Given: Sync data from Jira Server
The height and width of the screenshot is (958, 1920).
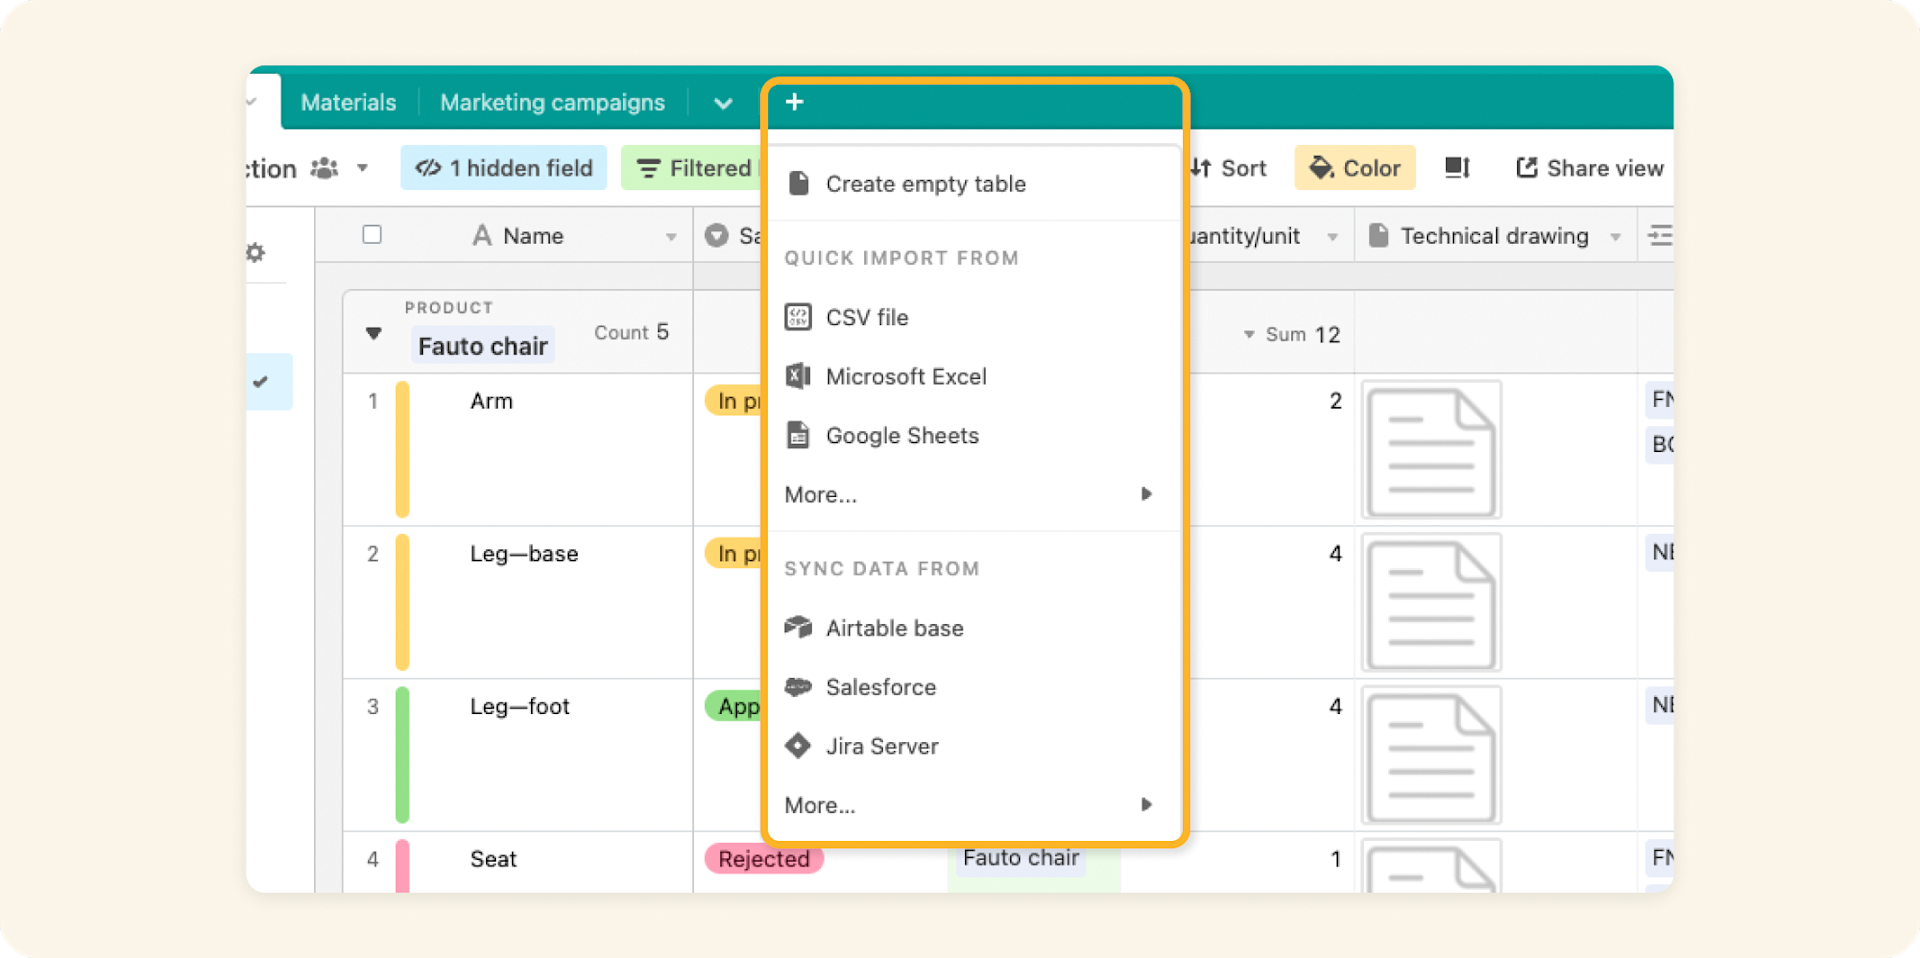Looking at the screenshot, I should (881, 745).
